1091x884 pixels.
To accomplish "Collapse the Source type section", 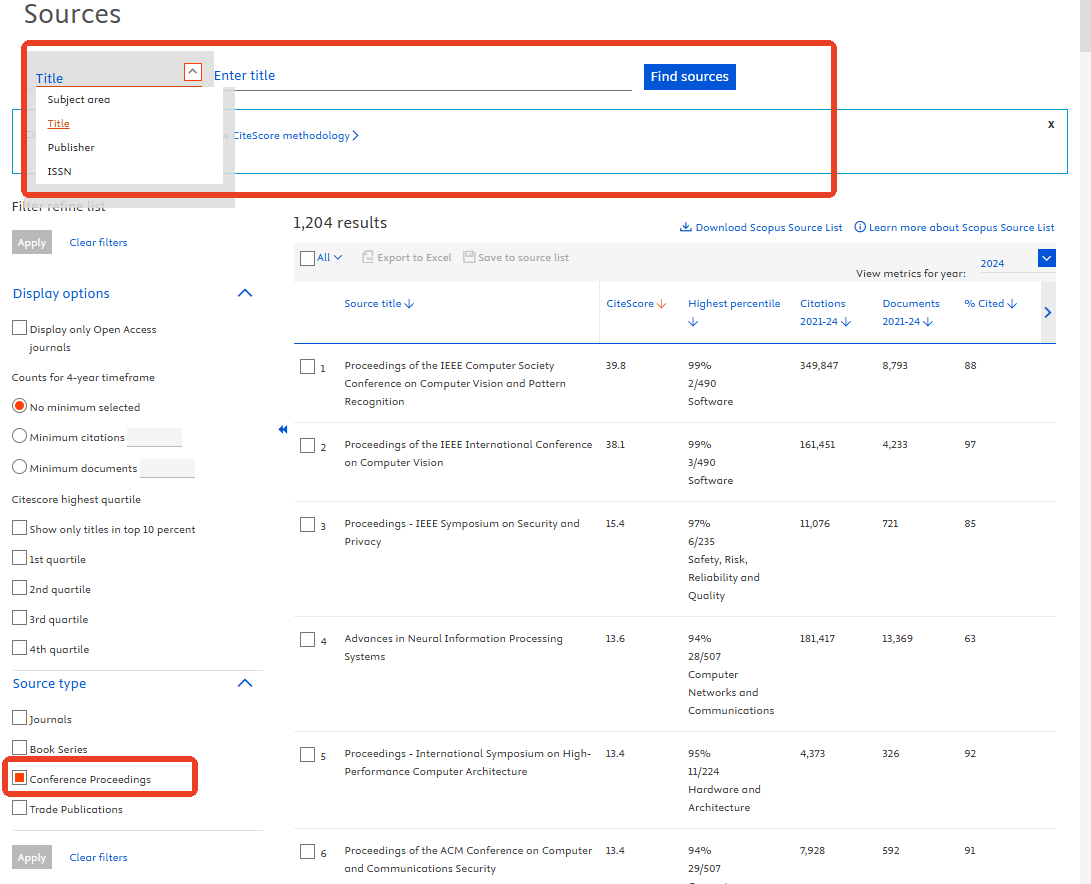I will pyautogui.click(x=244, y=683).
